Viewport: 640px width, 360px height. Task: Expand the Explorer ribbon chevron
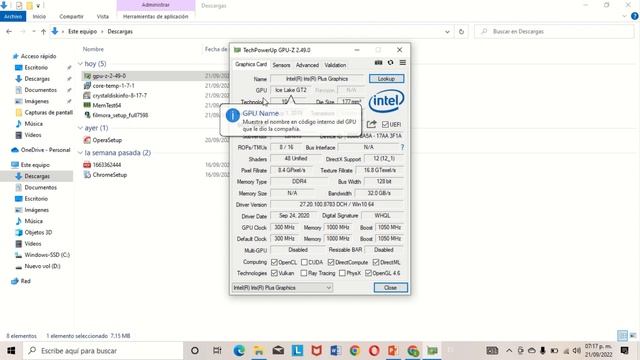pos(624,16)
